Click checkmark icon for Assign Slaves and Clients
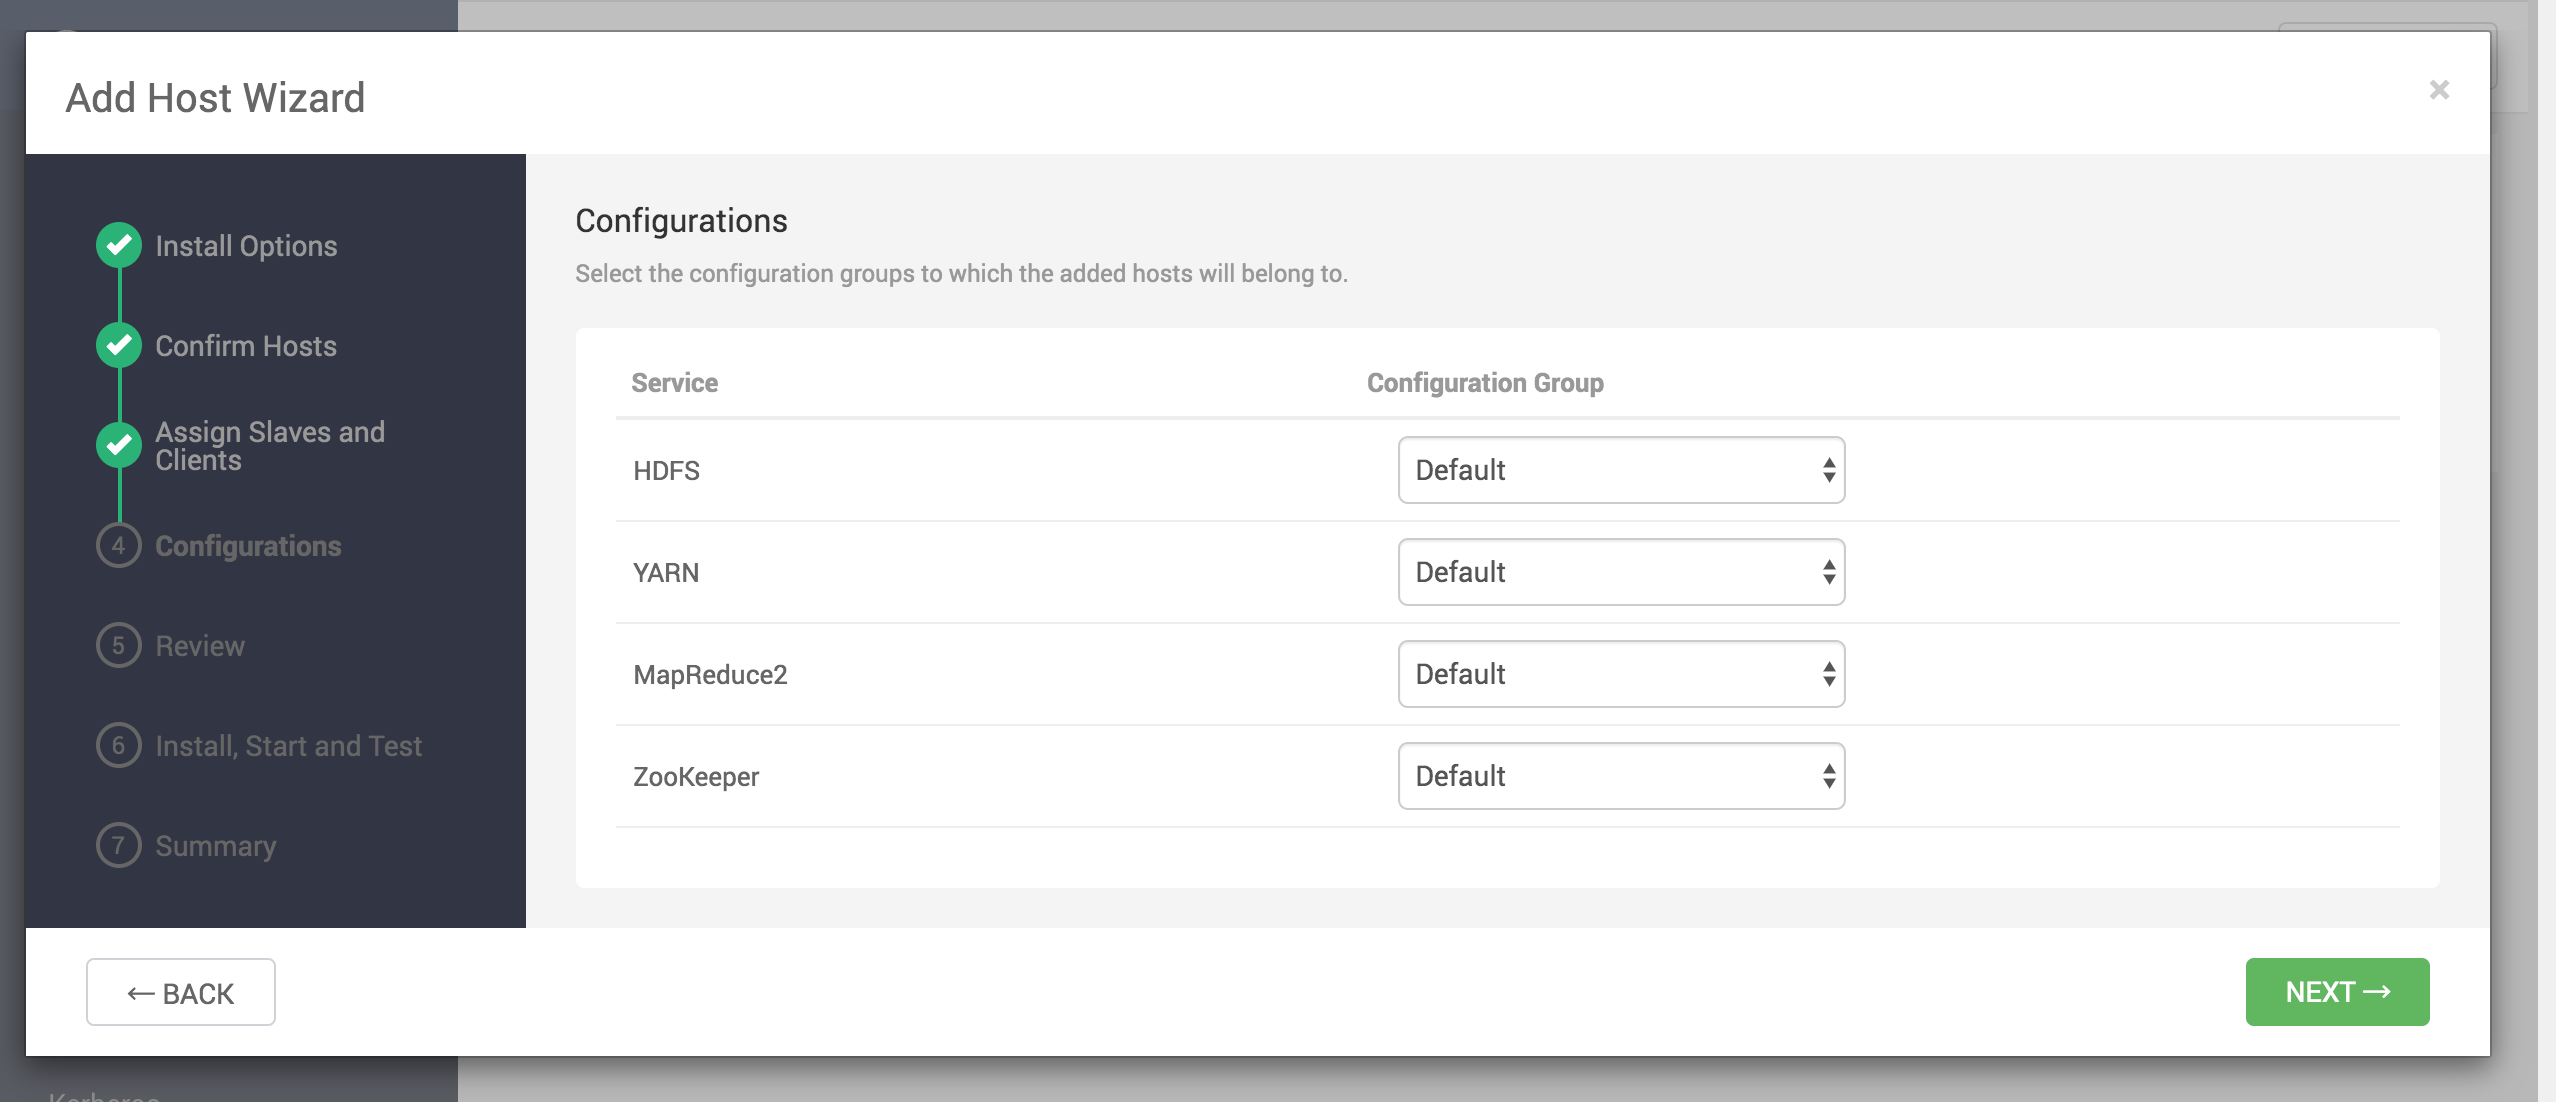This screenshot has height=1102, width=2556. 119,445
